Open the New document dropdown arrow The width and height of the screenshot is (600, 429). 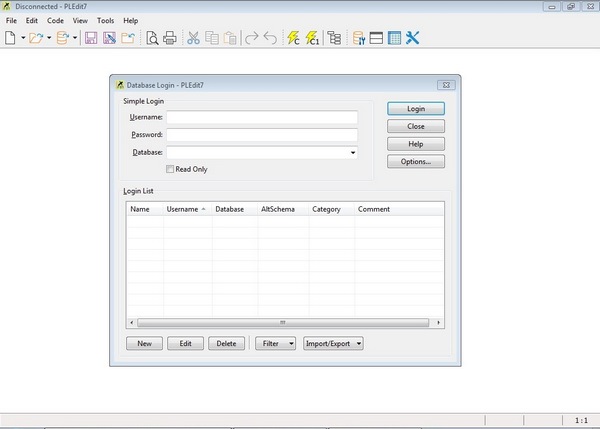point(23,38)
